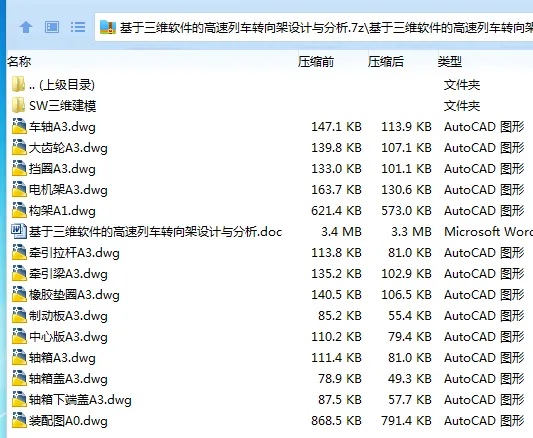
Task: Click the 3.3 MB compressed size value
Action: (411, 232)
